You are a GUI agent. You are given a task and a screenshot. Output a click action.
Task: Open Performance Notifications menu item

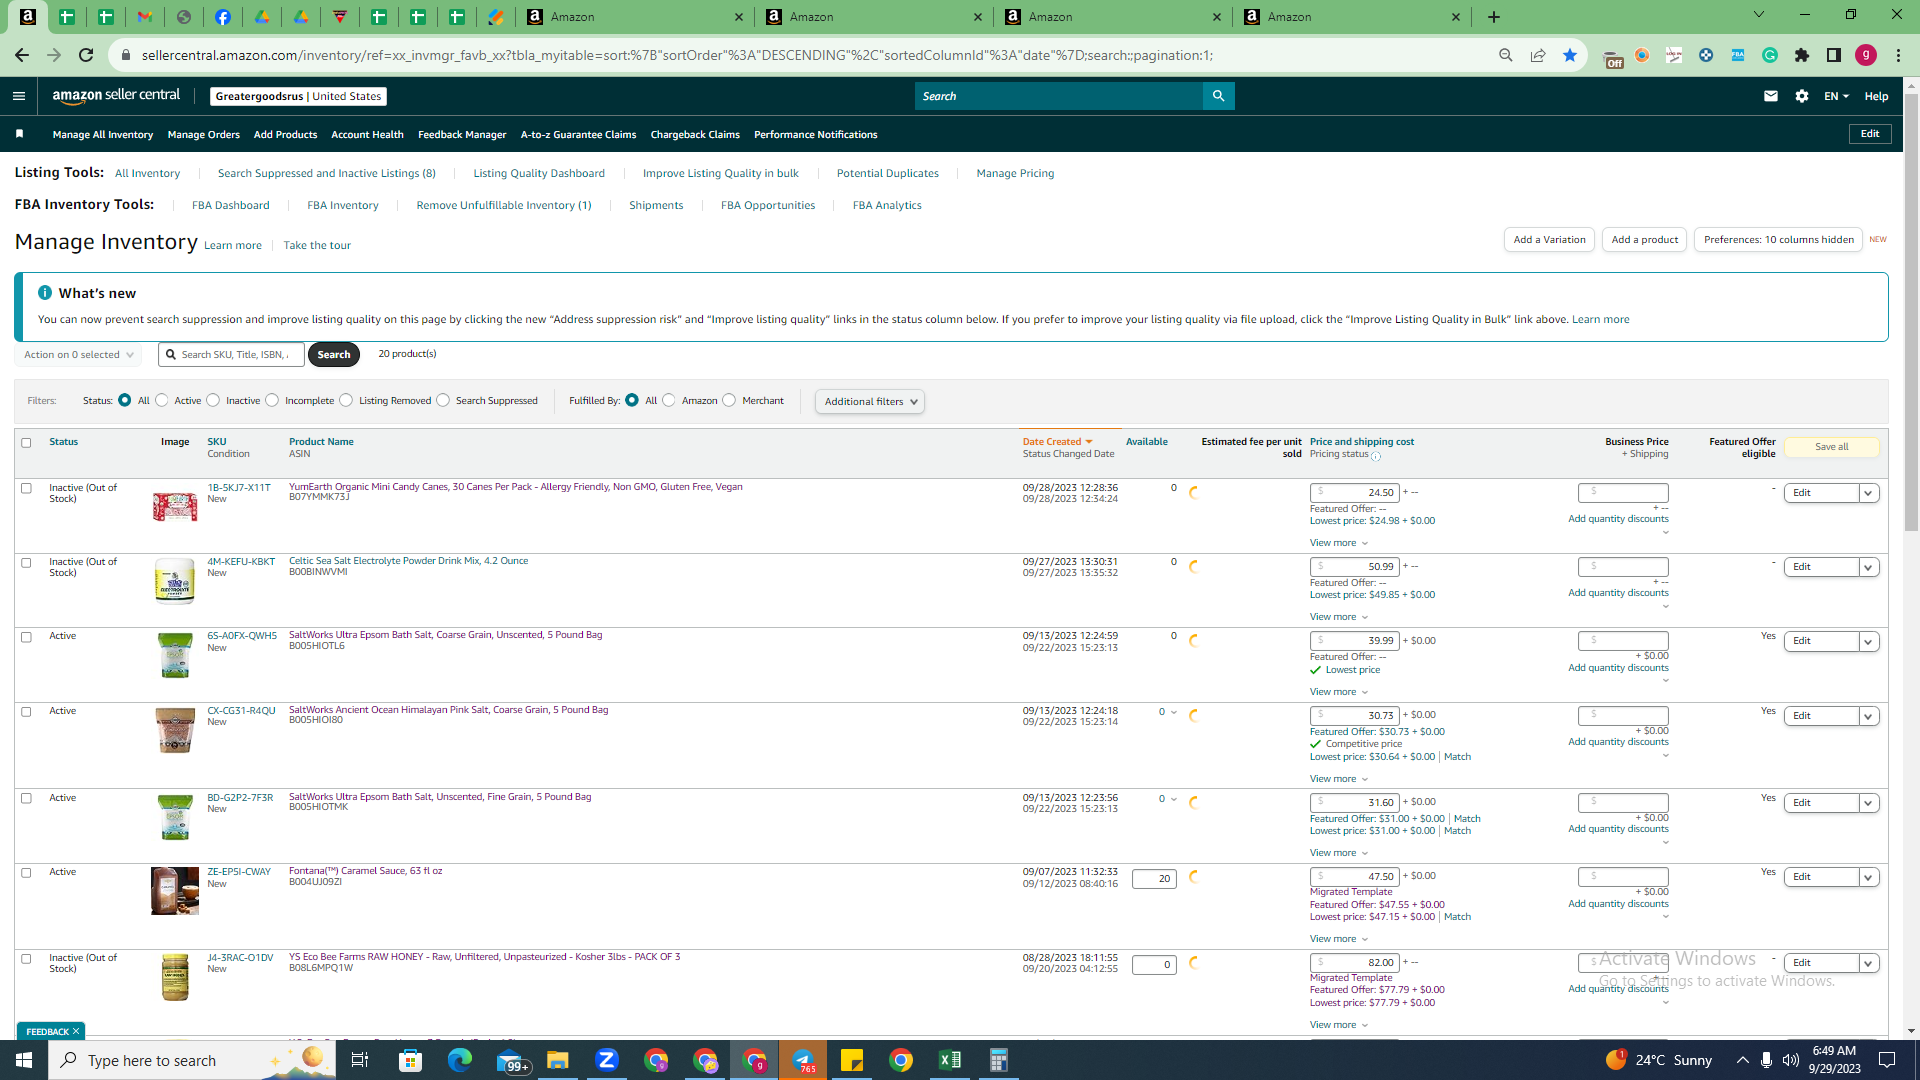point(815,134)
